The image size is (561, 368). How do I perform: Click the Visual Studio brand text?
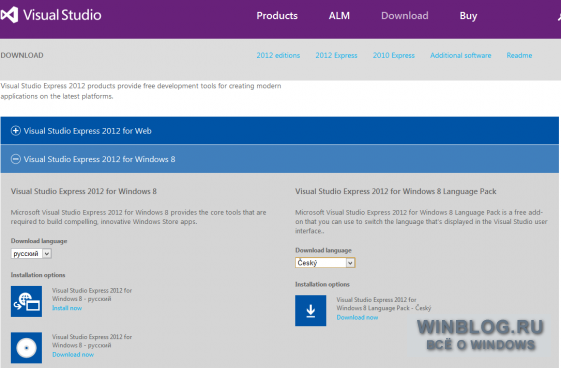[62, 15]
